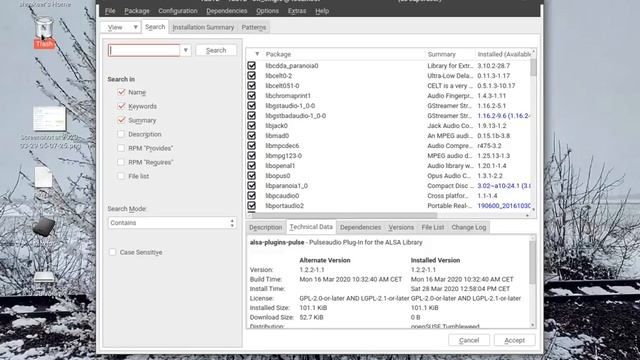Enable RPM "Provides" search option

pos(121,148)
